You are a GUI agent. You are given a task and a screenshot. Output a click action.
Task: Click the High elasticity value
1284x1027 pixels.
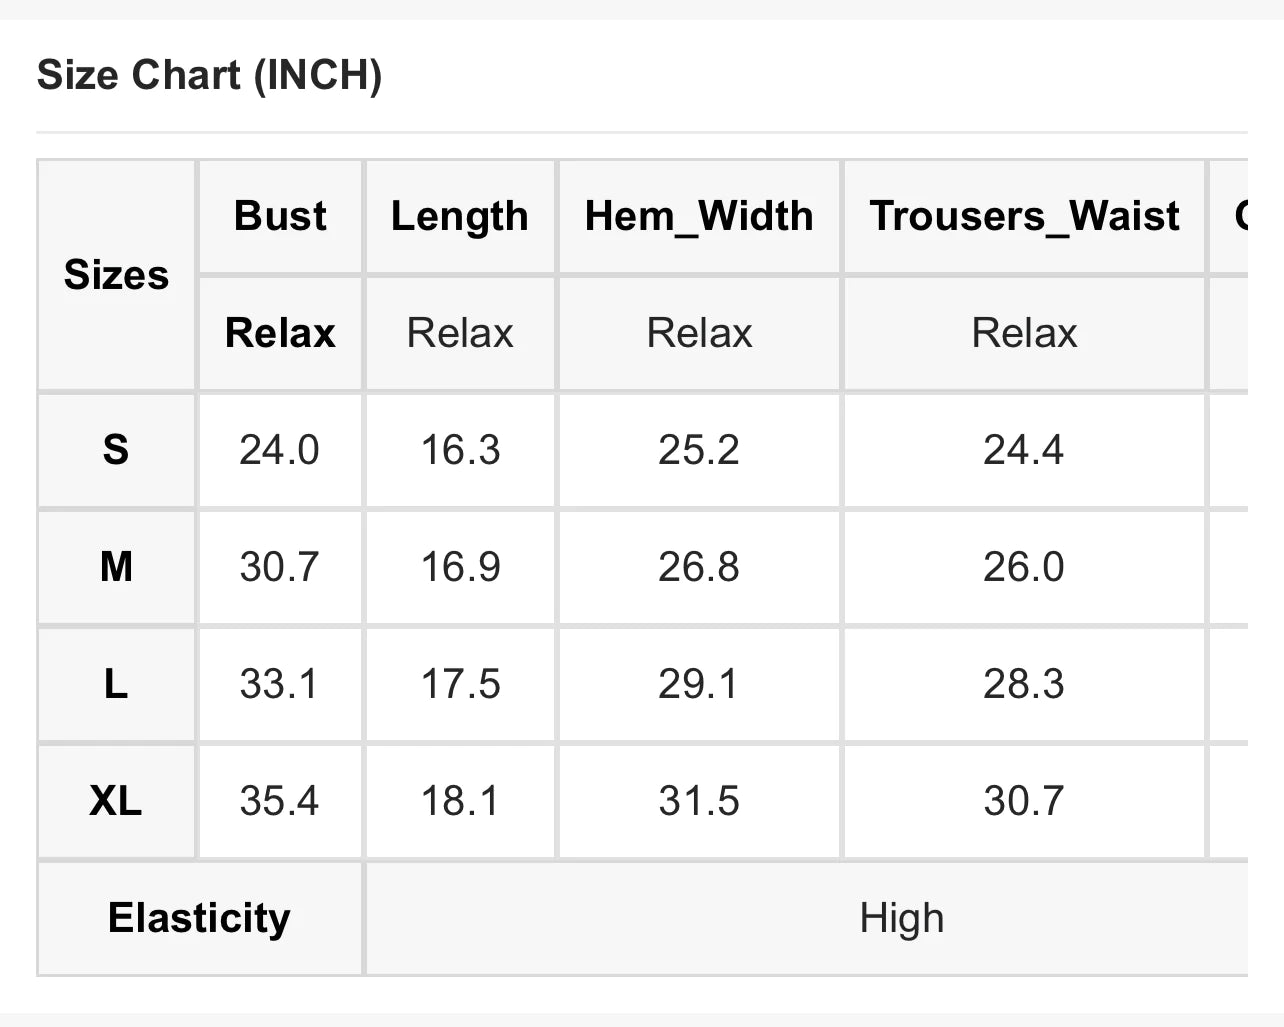(901, 918)
